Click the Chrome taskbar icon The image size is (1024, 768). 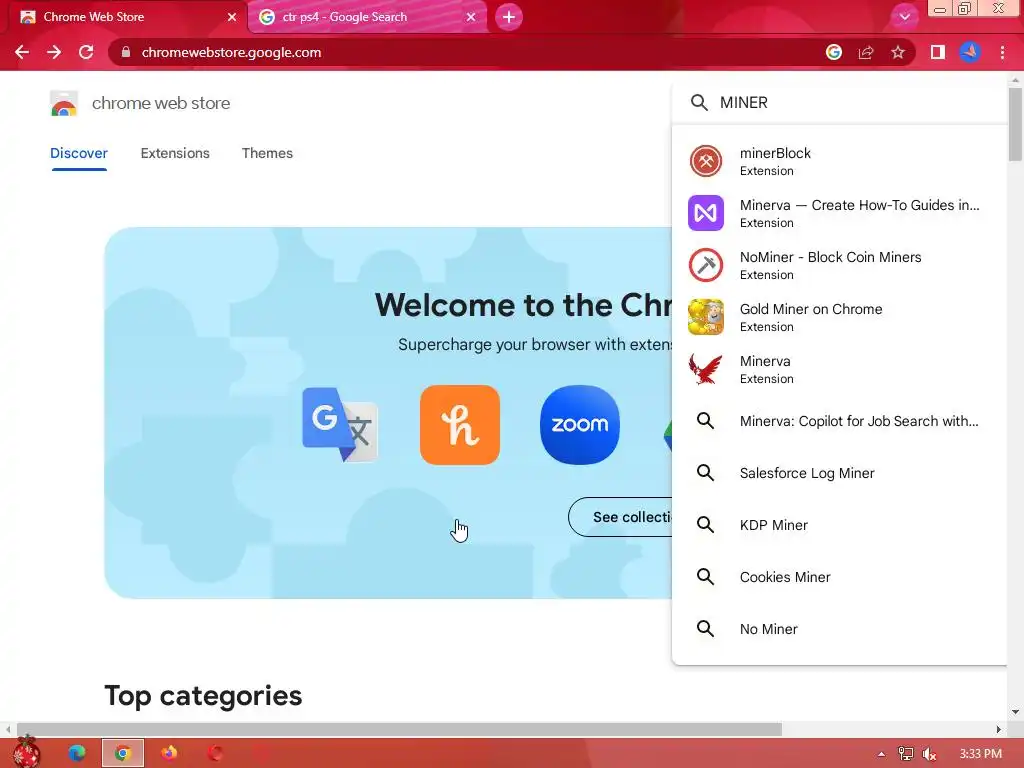point(122,753)
